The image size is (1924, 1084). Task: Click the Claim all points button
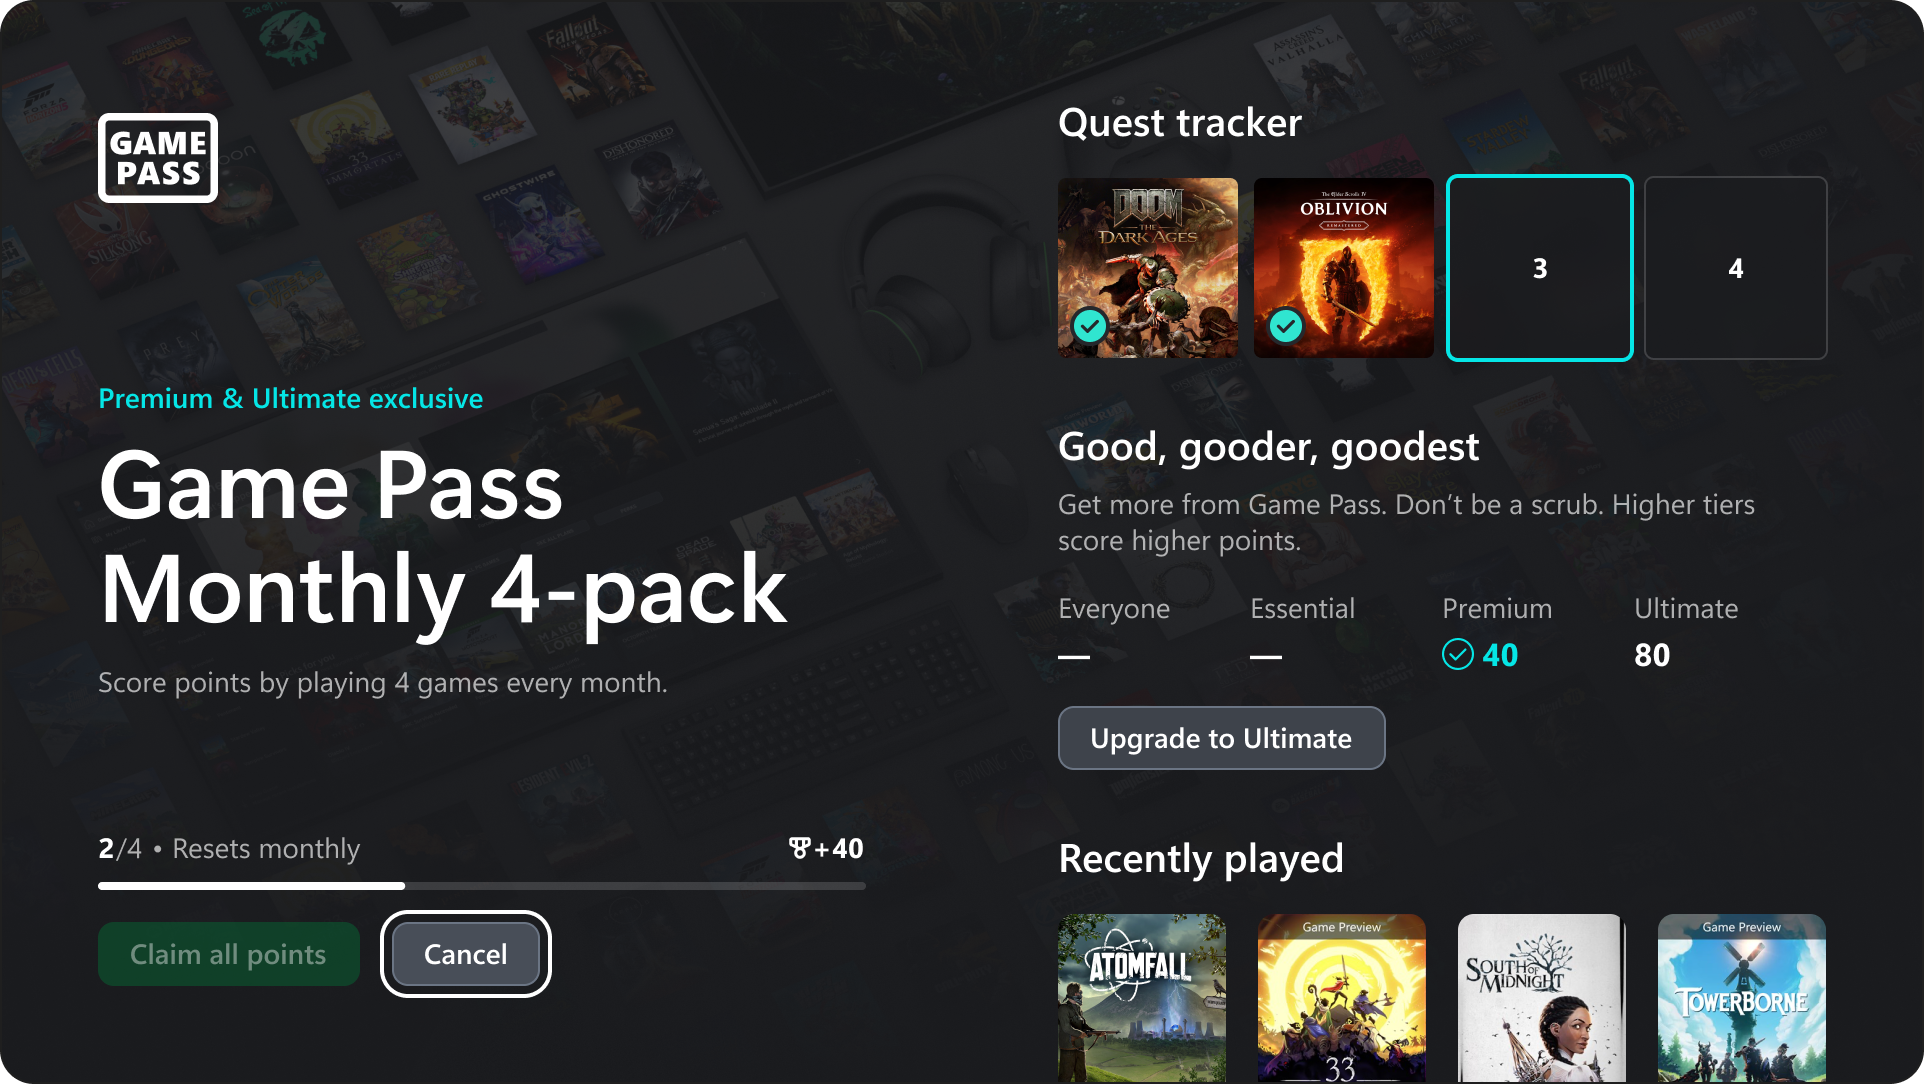[228, 954]
